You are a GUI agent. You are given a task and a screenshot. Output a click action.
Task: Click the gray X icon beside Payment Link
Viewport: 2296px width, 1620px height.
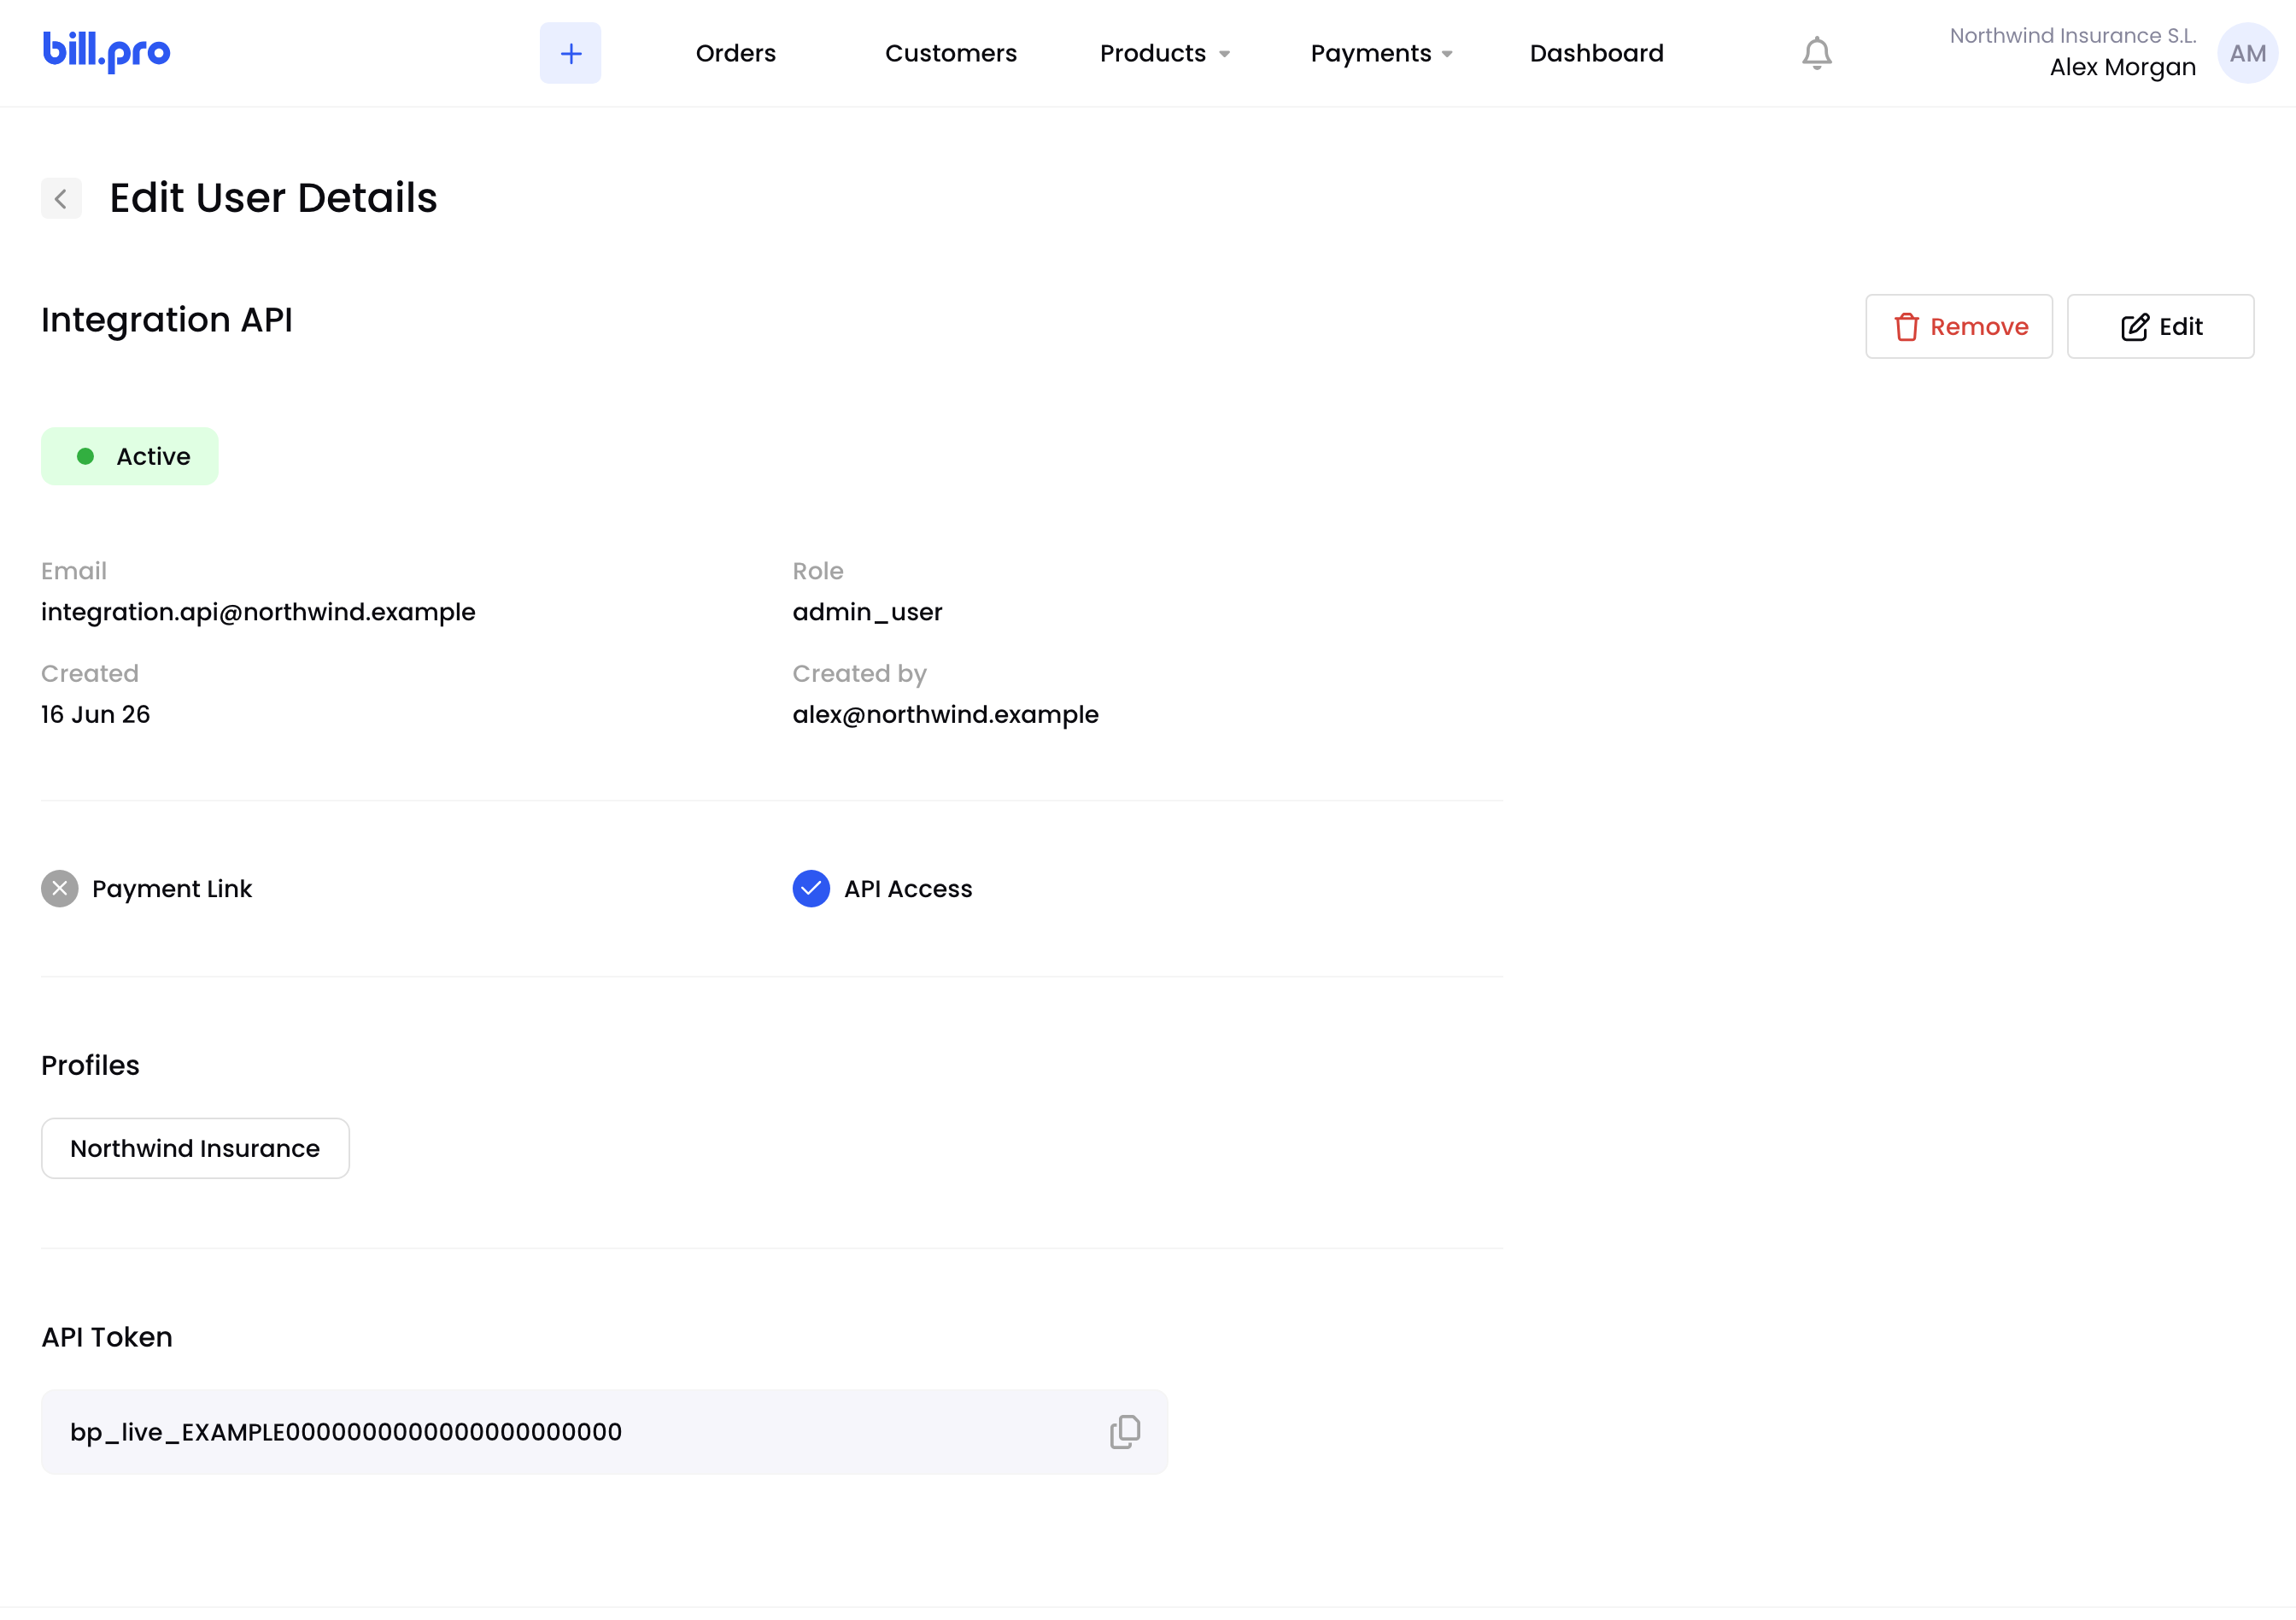coord(60,888)
